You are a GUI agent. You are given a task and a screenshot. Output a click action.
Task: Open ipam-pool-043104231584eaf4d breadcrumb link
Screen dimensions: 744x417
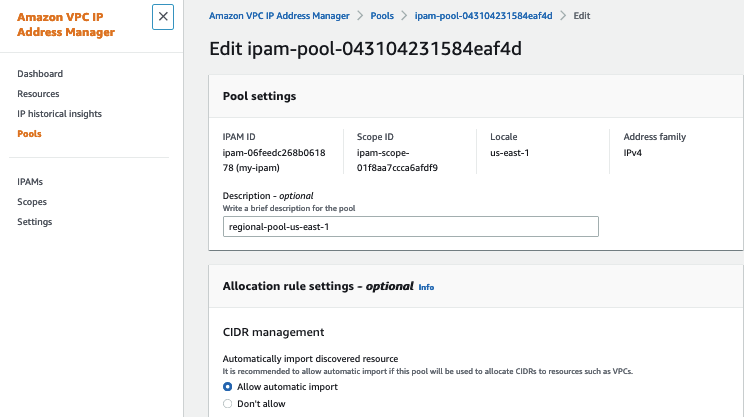click(484, 16)
